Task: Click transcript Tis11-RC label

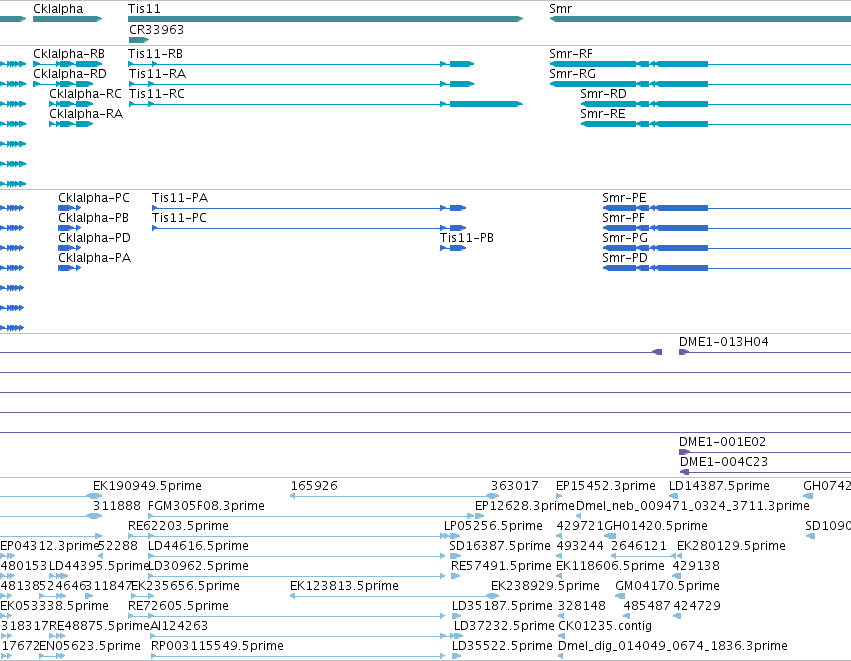Action: coord(157,94)
